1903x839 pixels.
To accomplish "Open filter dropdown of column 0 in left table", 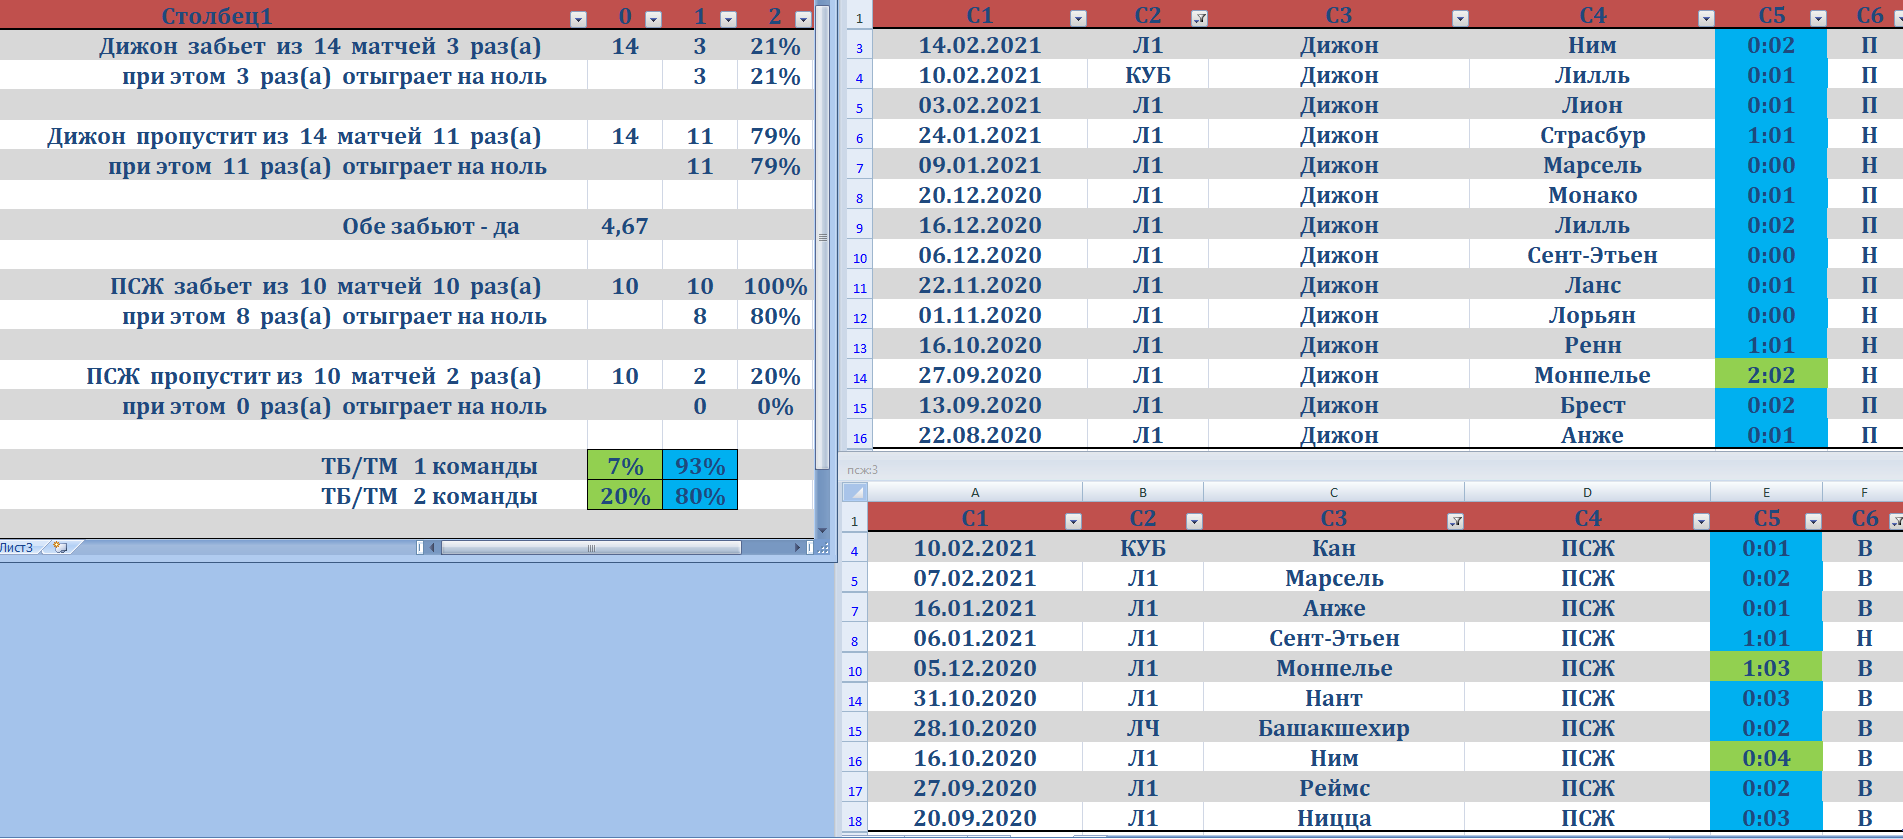I will click(x=653, y=19).
